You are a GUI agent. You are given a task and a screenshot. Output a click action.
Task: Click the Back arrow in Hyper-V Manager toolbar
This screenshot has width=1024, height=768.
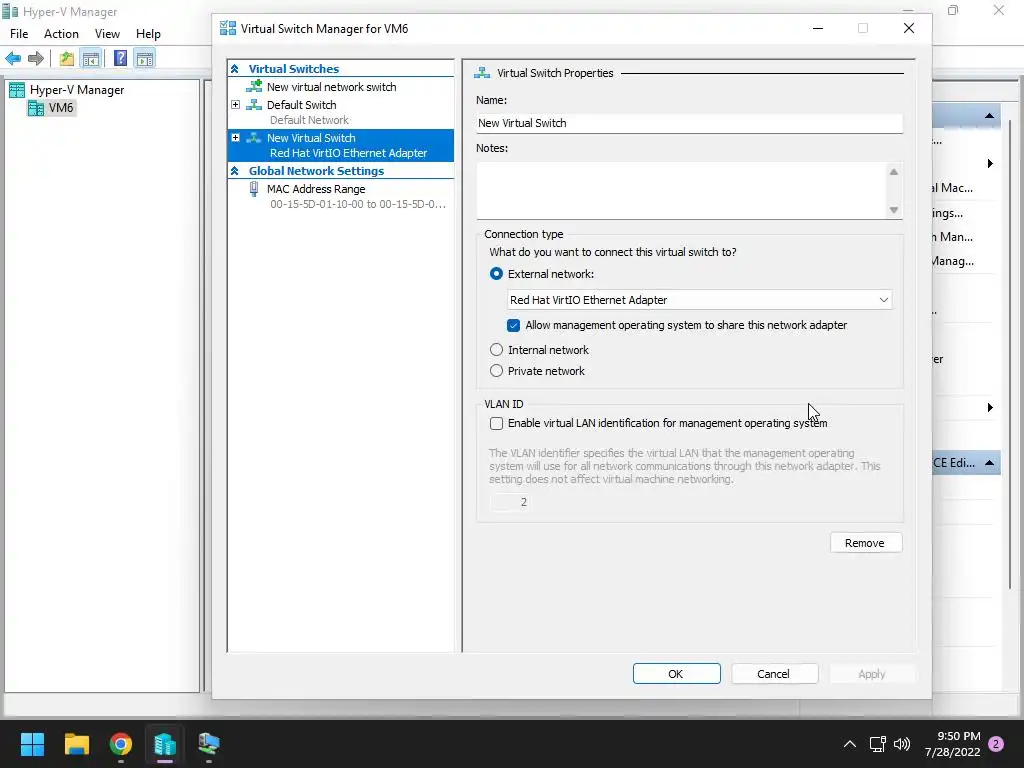coord(13,59)
